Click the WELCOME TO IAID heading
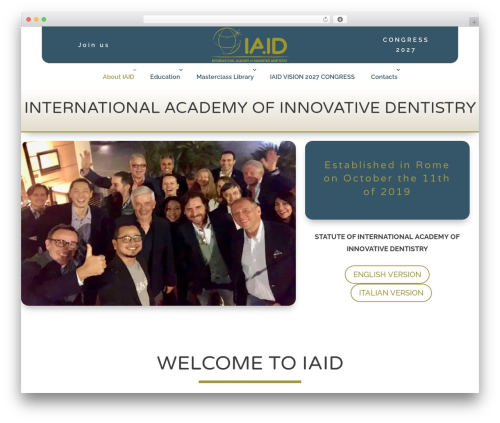 [250, 363]
